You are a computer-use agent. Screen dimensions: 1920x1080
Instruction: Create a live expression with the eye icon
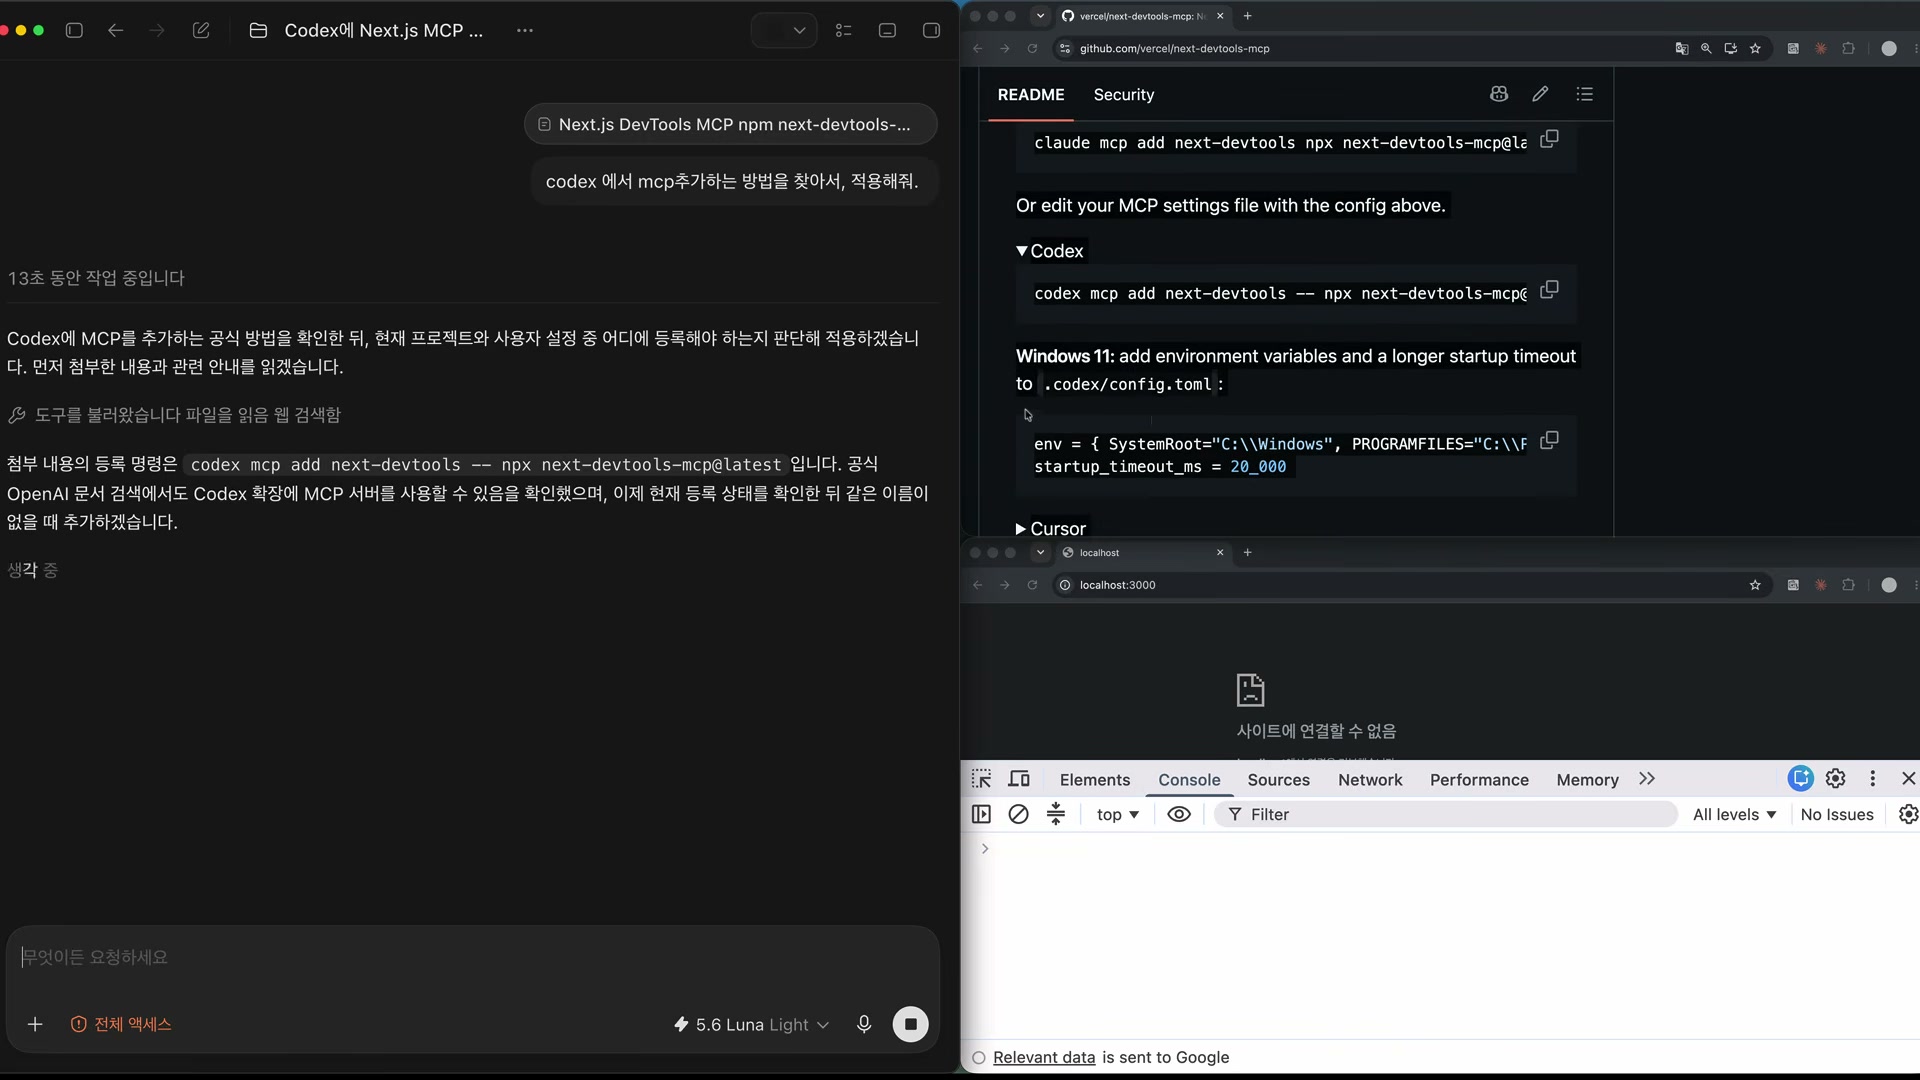[x=1179, y=814]
